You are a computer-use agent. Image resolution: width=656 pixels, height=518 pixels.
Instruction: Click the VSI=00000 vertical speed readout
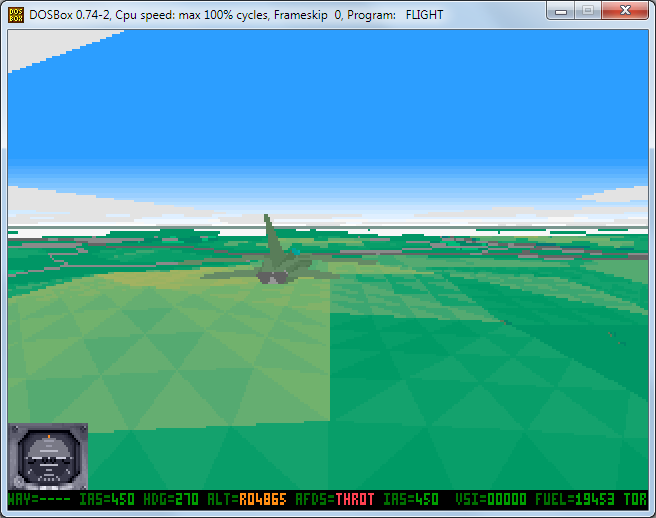(x=491, y=499)
